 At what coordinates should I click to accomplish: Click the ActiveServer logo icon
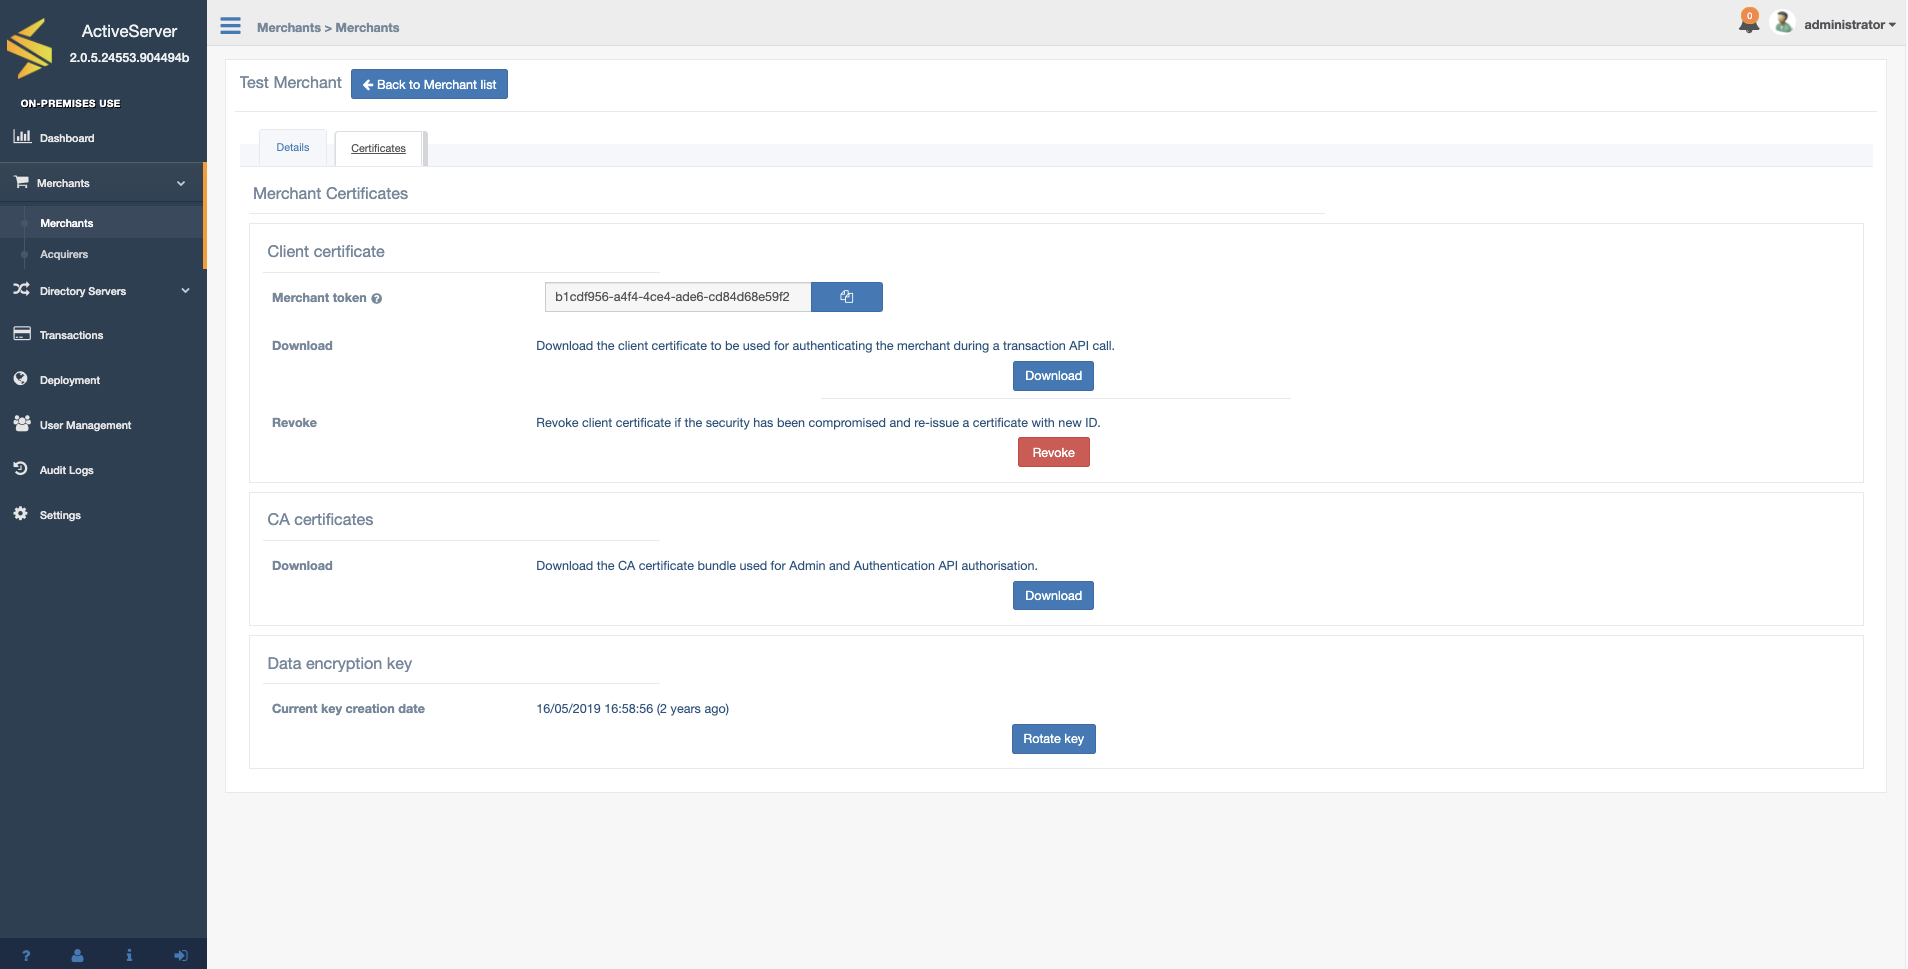pyautogui.click(x=29, y=47)
